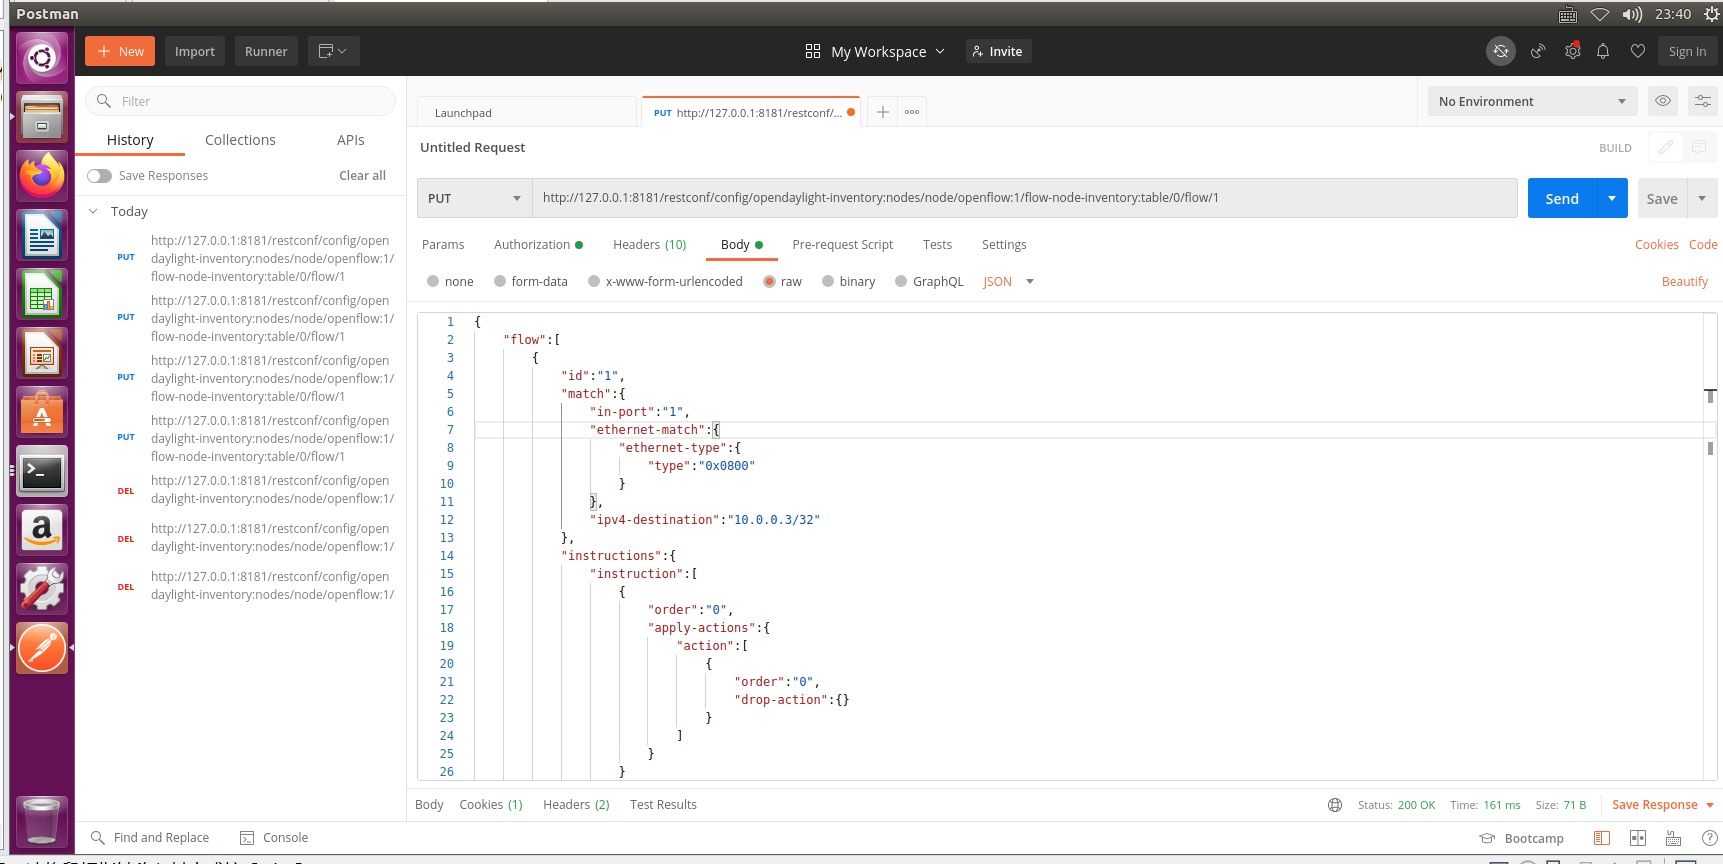Open the new window dropdown icon
The height and width of the screenshot is (864, 1723).
333,51
